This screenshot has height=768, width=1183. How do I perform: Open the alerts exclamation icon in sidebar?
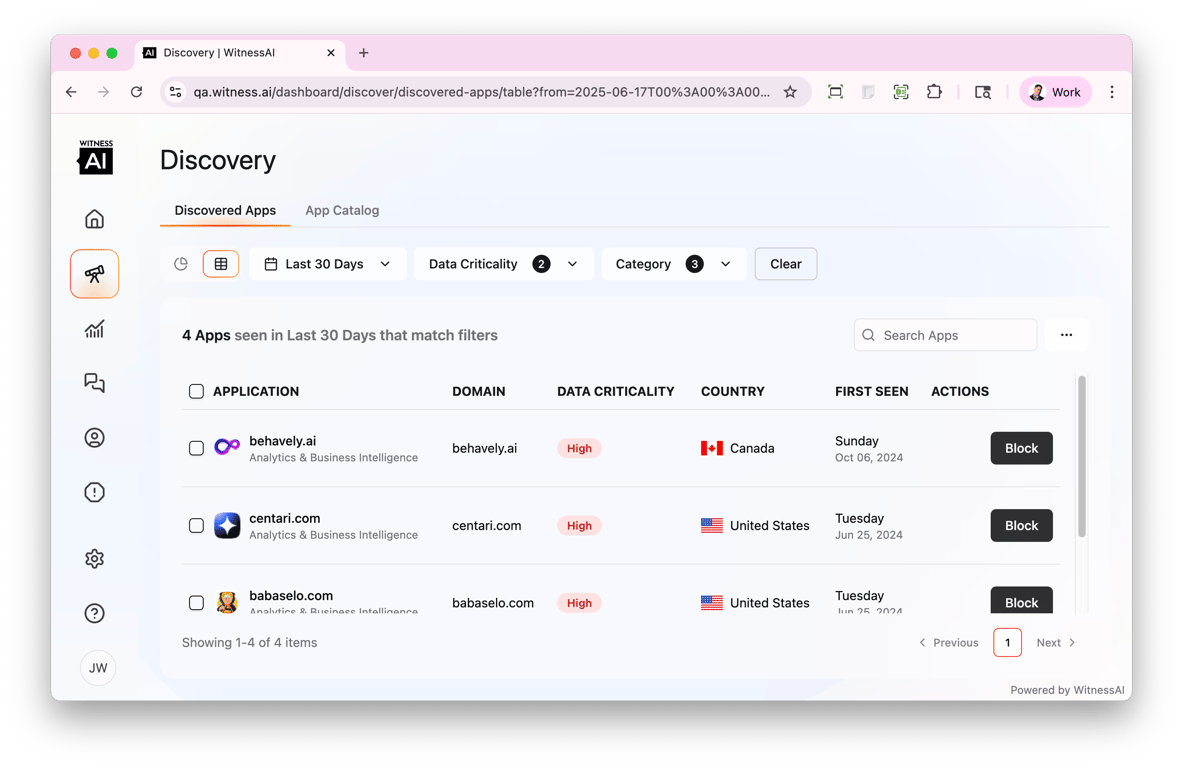pyautogui.click(x=94, y=493)
